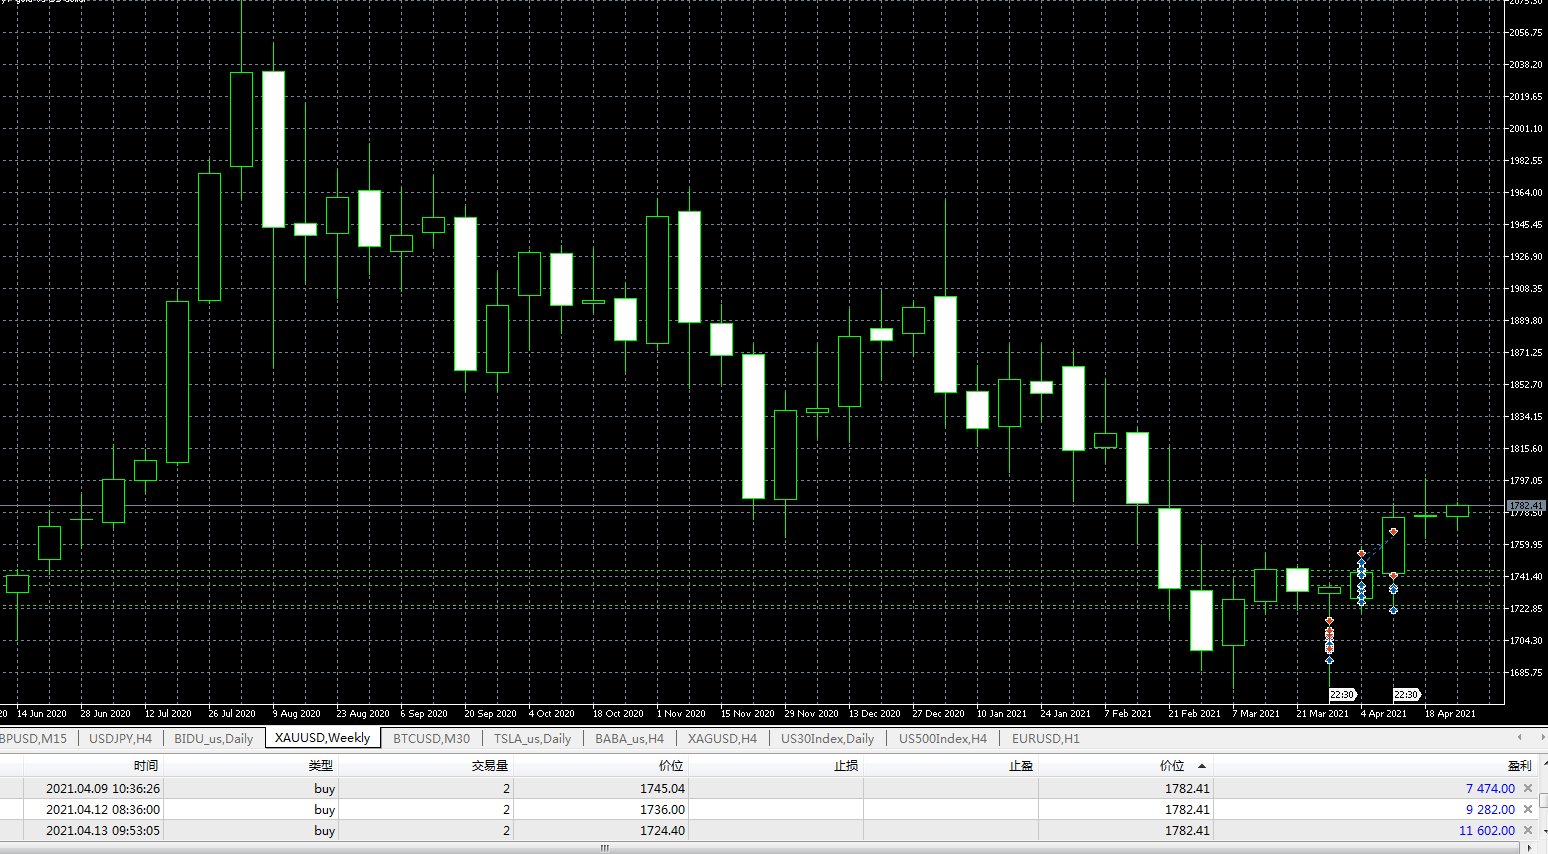Switch to USDJPY,H4 chart tab
1548x854 pixels.
pos(120,739)
